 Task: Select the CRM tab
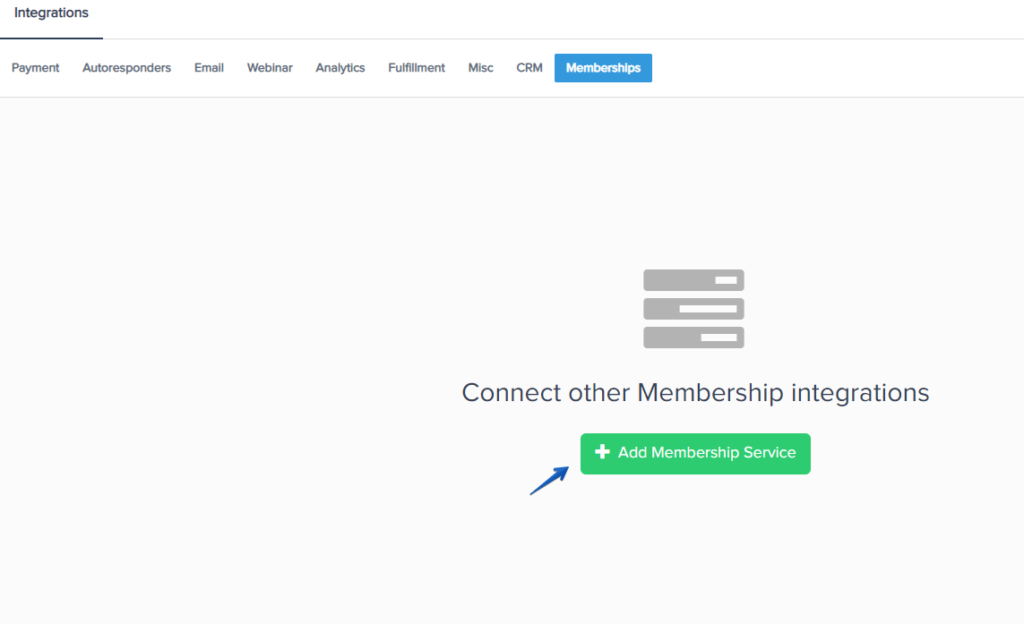tap(530, 68)
